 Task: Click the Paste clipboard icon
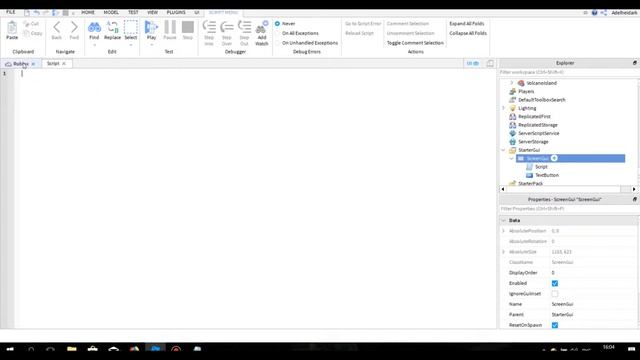coord(12,27)
